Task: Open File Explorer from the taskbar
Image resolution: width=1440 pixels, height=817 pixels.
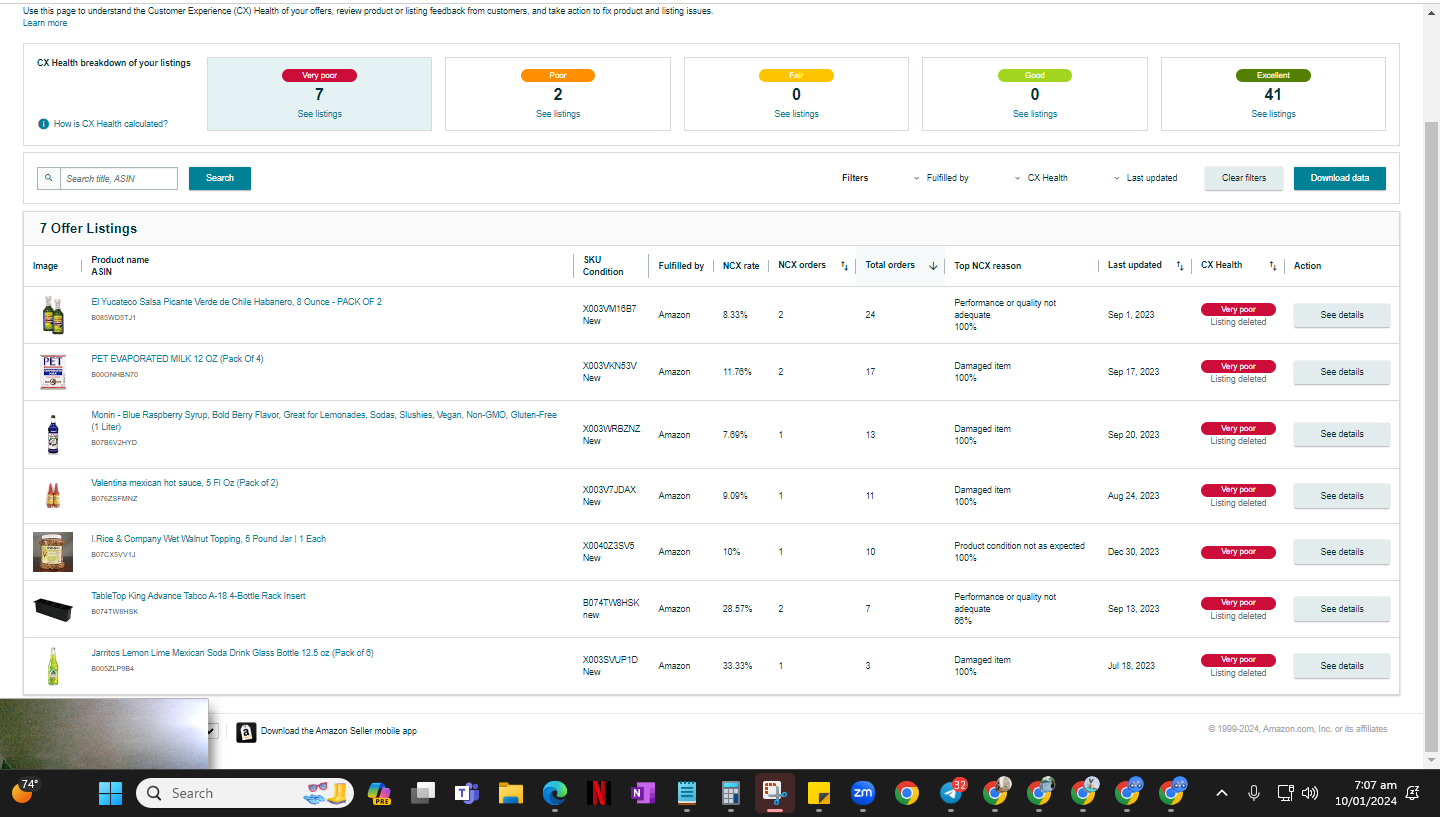Action: pos(511,793)
